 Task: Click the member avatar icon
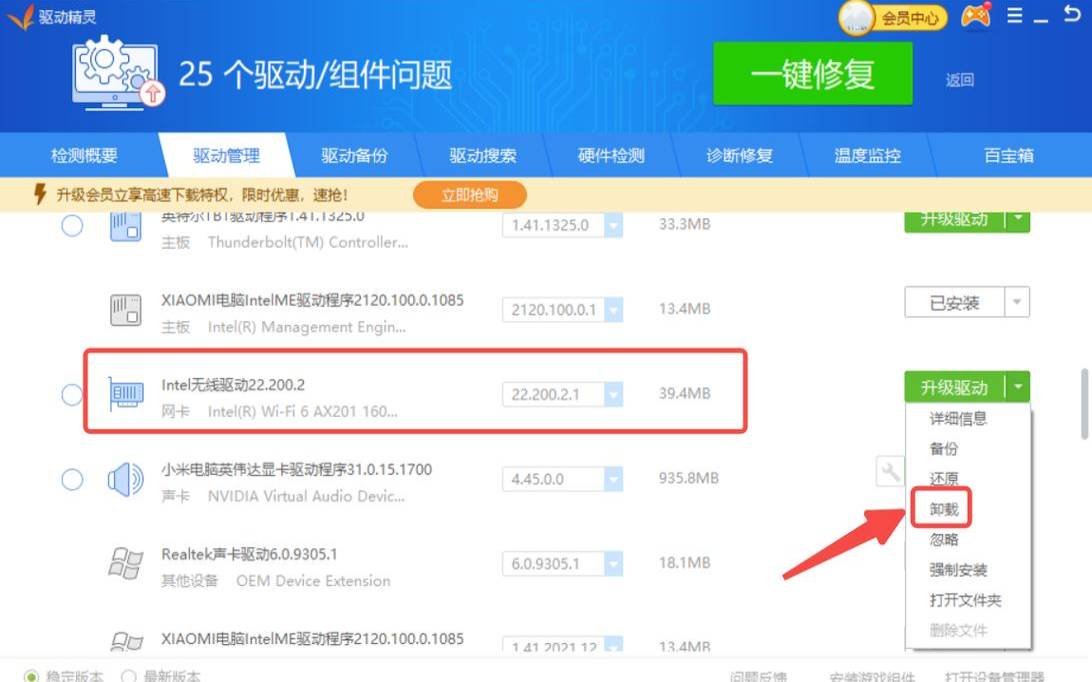tap(855, 17)
